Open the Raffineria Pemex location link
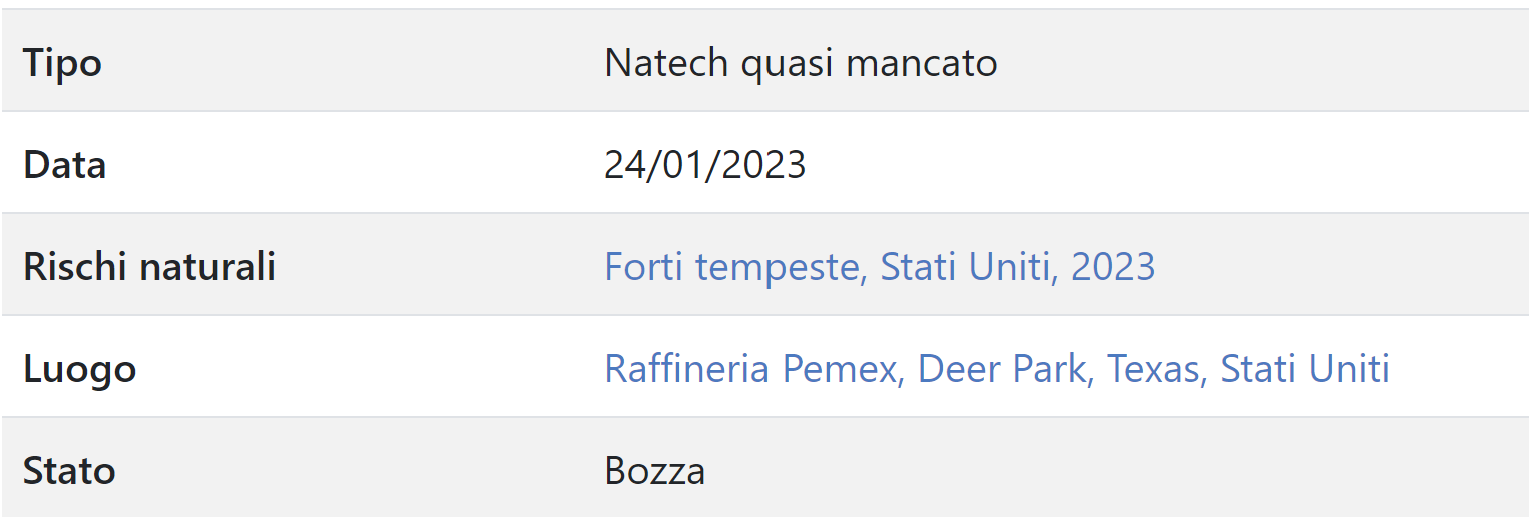Screen dimensions: 1530x517 click(996, 369)
